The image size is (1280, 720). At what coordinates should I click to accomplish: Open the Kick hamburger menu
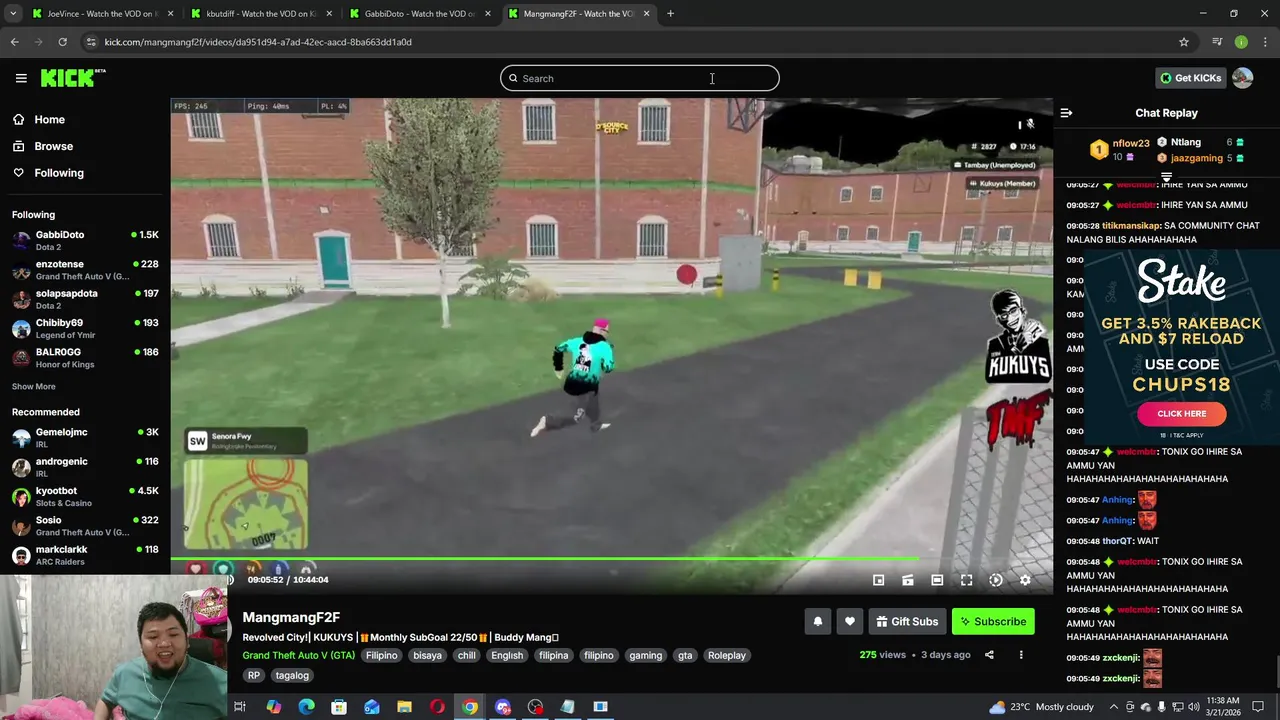(21, 78)
